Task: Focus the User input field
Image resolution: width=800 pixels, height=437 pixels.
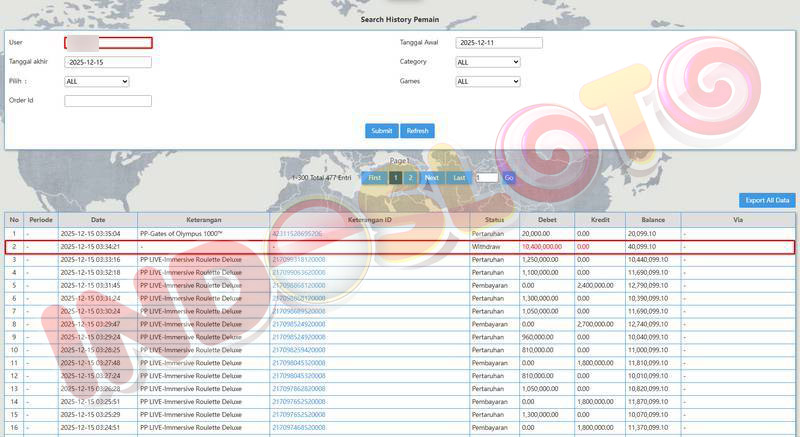Action: pyautogui.click(x=108, y=43)
